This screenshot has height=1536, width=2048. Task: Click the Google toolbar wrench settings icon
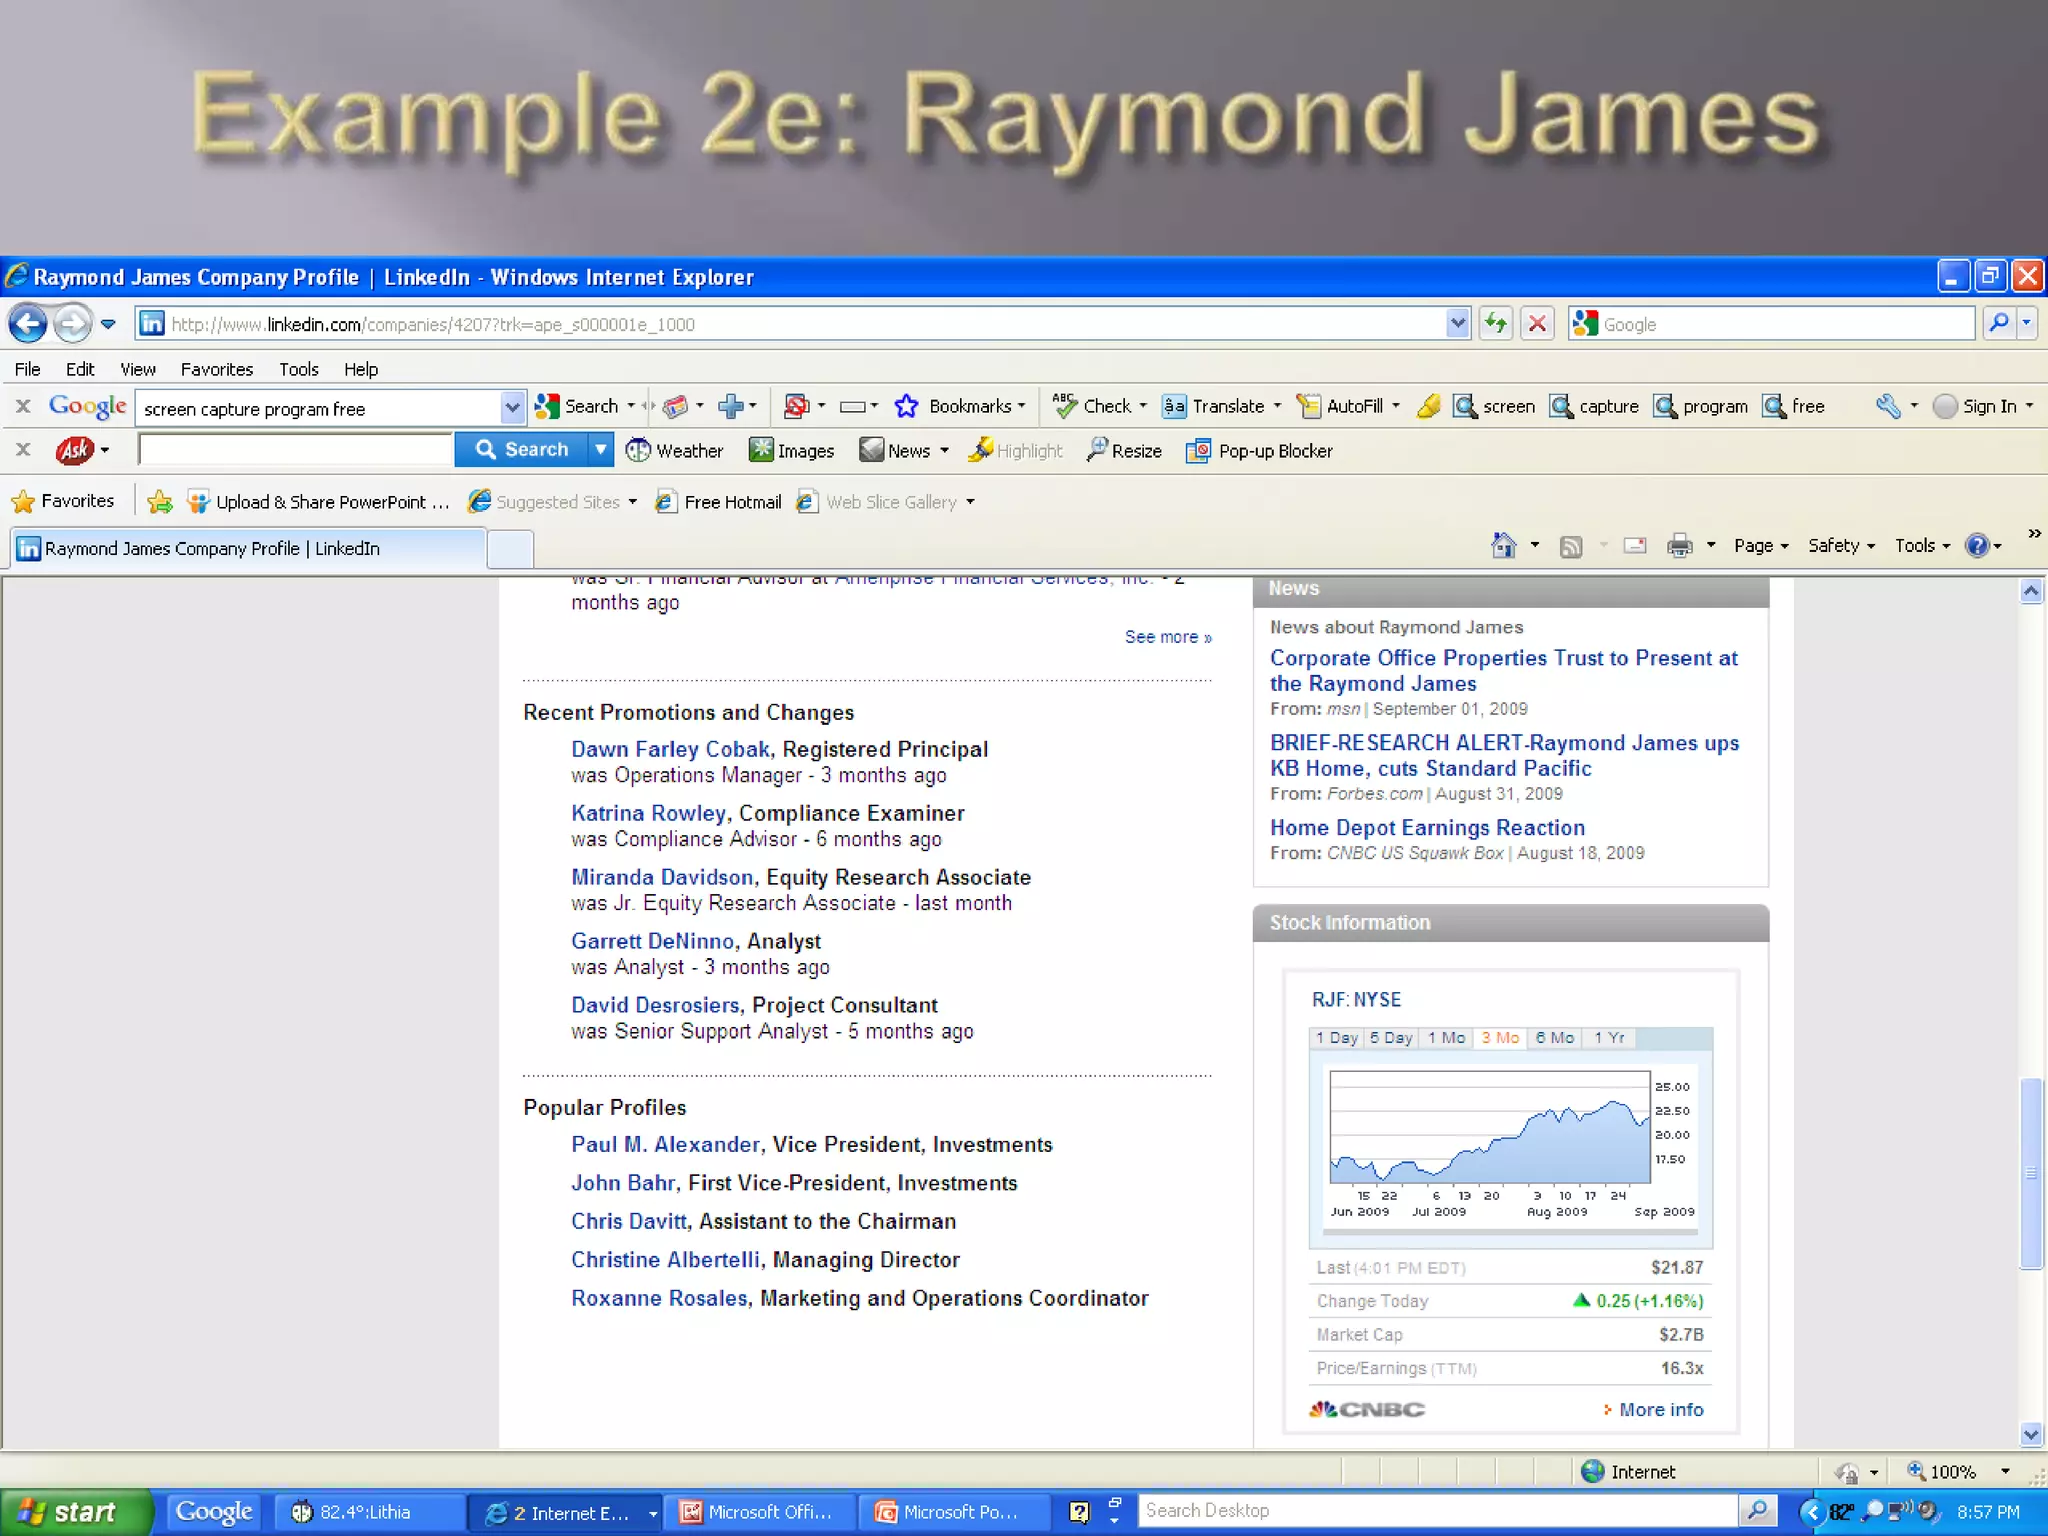pyautogui.click(x=1888, y=406)
